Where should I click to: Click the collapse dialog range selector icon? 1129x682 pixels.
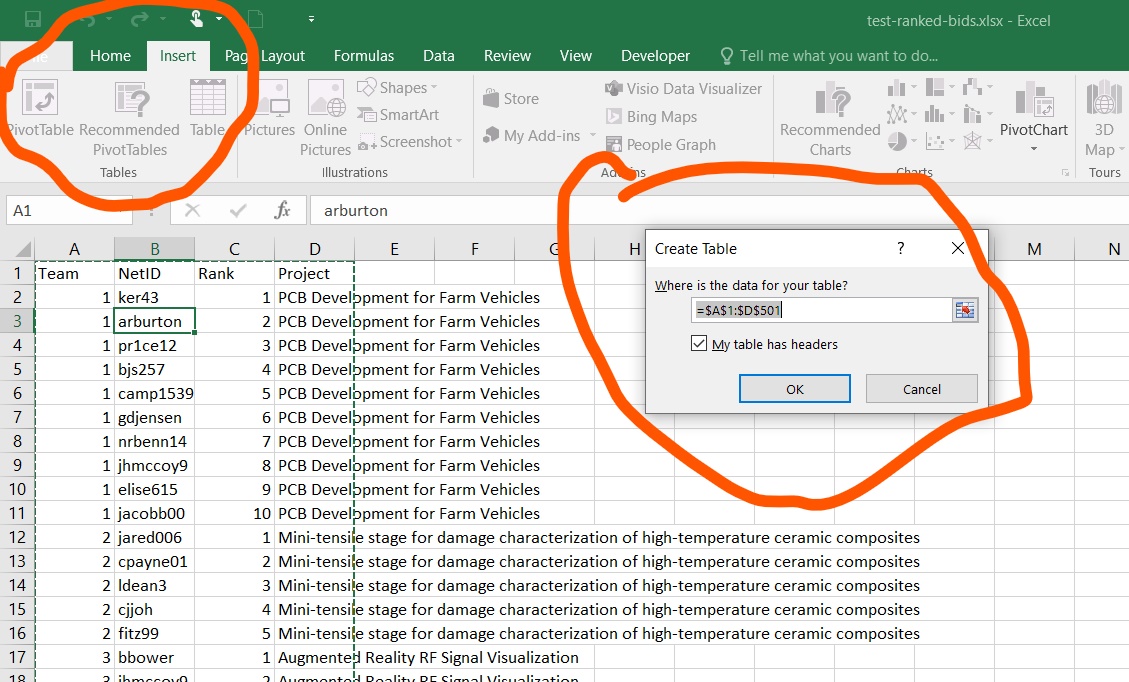click(964, 310)
